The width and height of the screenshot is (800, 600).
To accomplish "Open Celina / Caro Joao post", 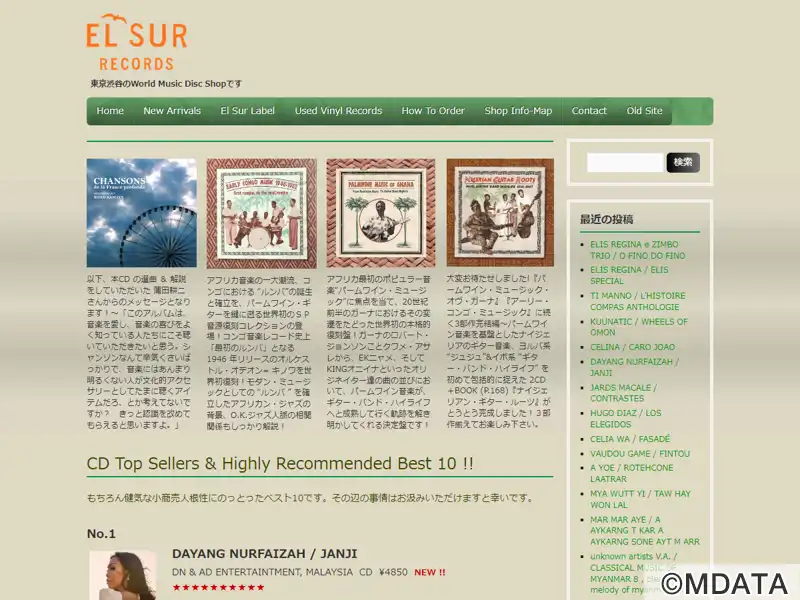I will coord(633,347).
